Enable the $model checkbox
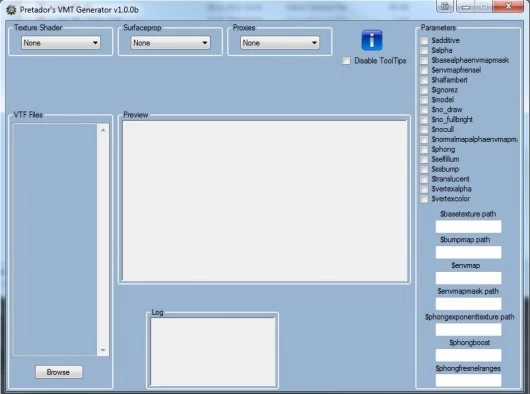Screen dimensions: 530x394 (424, 100)
